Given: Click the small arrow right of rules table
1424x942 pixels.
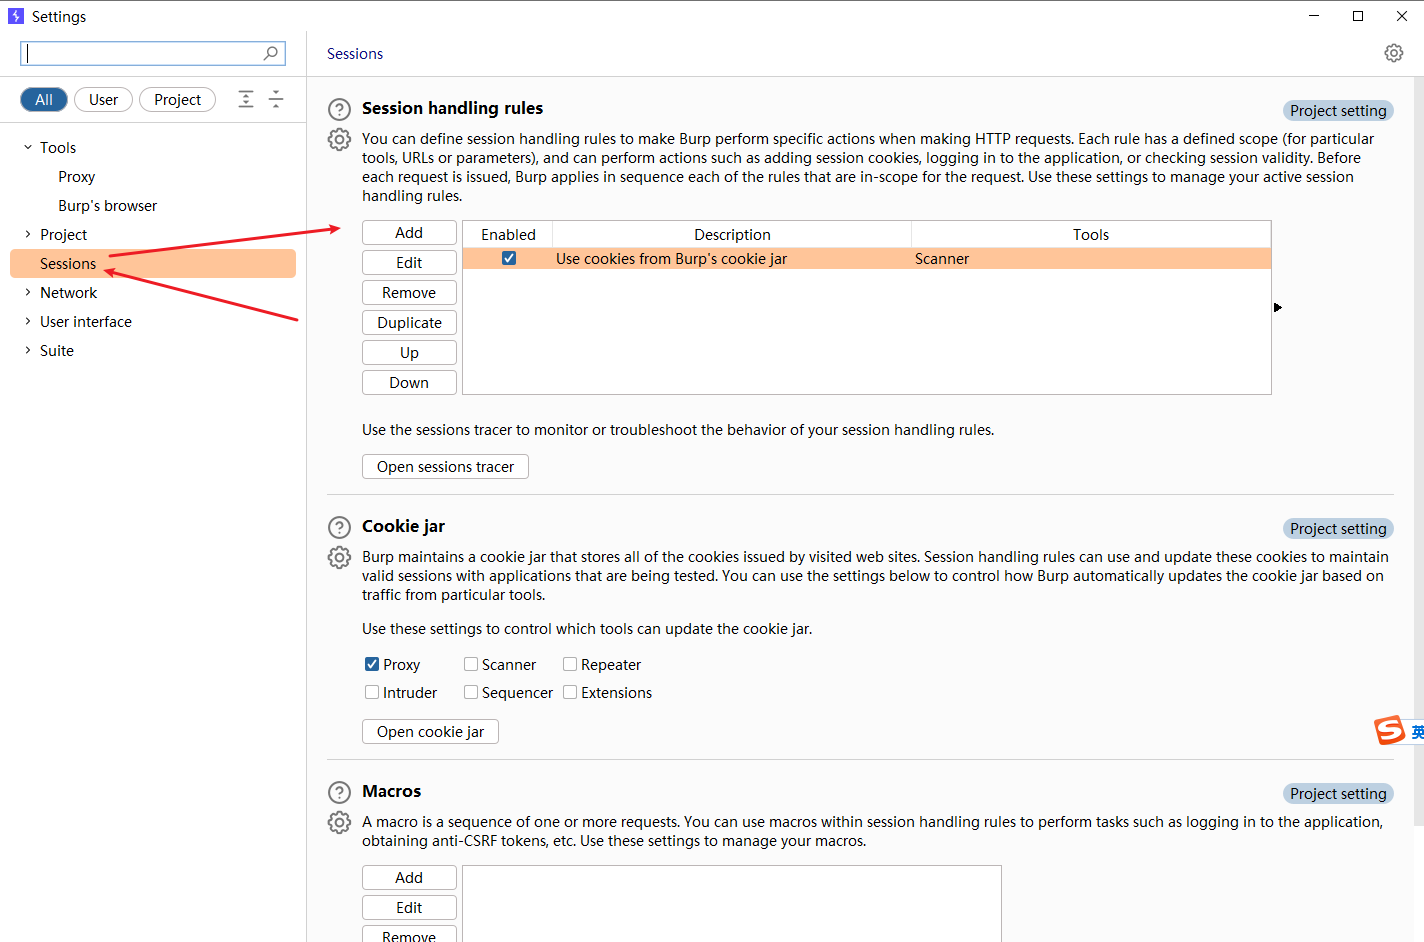Looking at the screenshot, I should (x=1278, y=307).
